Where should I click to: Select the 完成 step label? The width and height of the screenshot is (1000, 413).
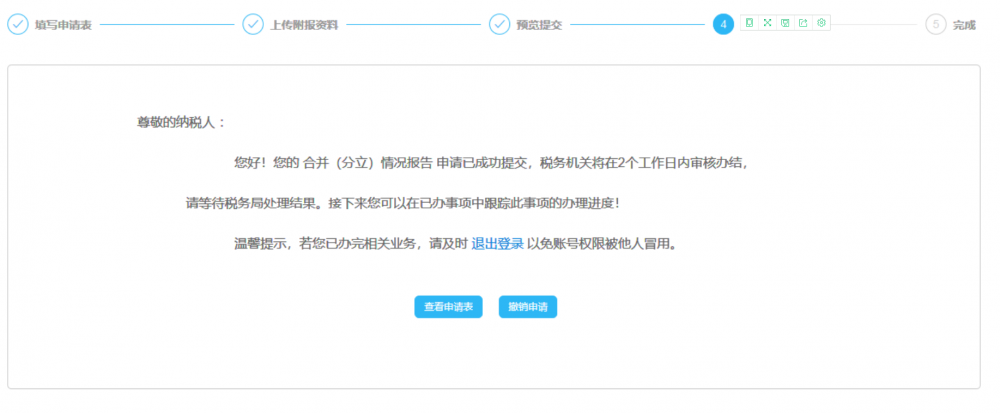coord(964,25)
